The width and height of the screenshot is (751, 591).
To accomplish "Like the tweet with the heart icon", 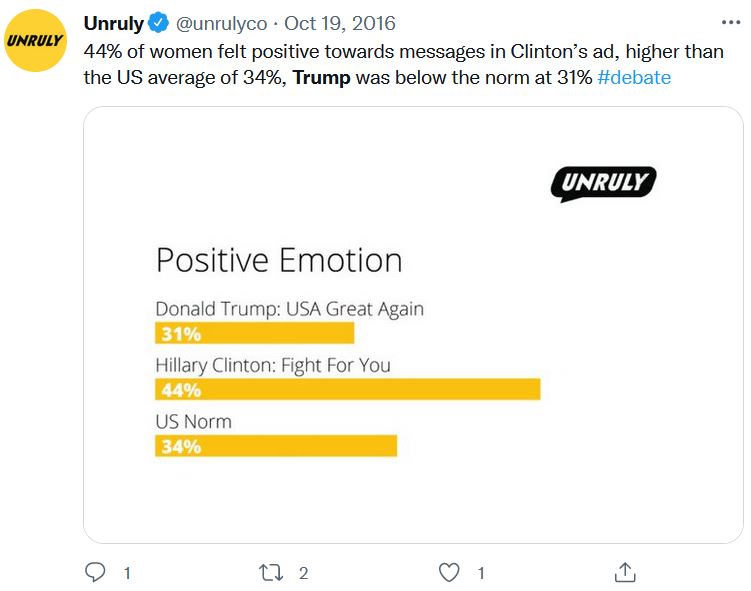I will pos(450,572).
